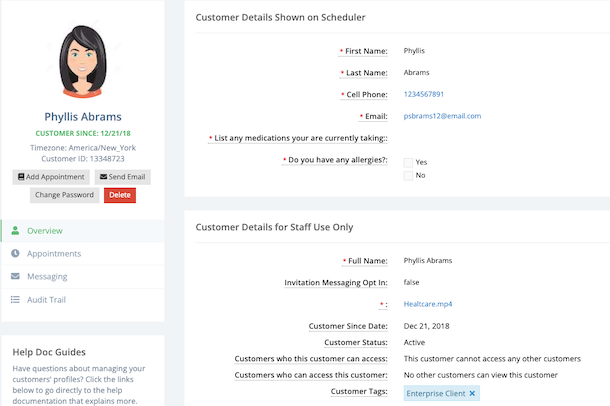This screenshot has width=610, height=406.
Task: Open the Healtcare.mp4 file link
Action: point(428,304)
